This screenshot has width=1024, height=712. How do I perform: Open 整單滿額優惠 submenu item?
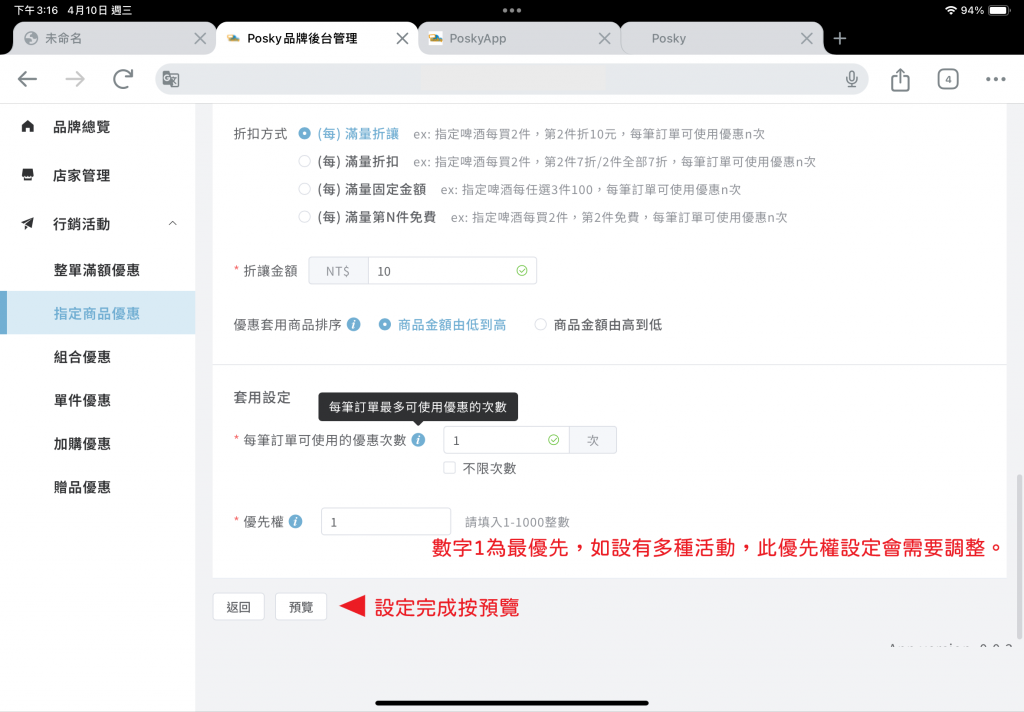97,270
